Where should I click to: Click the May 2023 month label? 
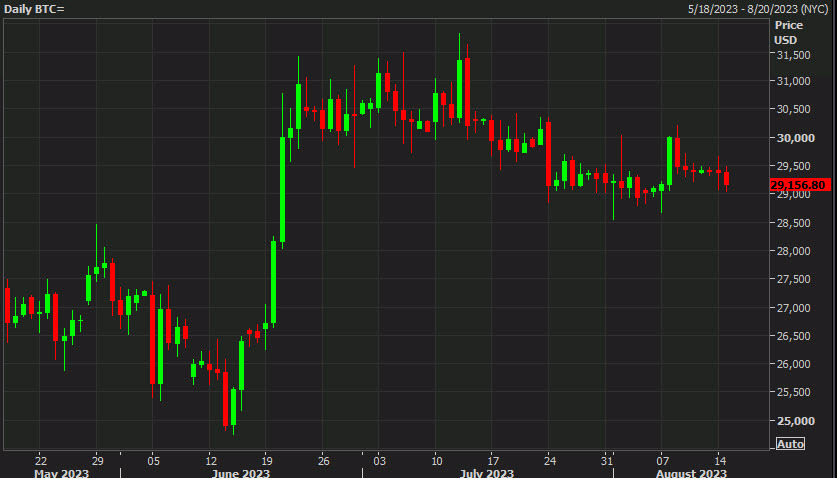pyautogui.click(x=61, y=473)
